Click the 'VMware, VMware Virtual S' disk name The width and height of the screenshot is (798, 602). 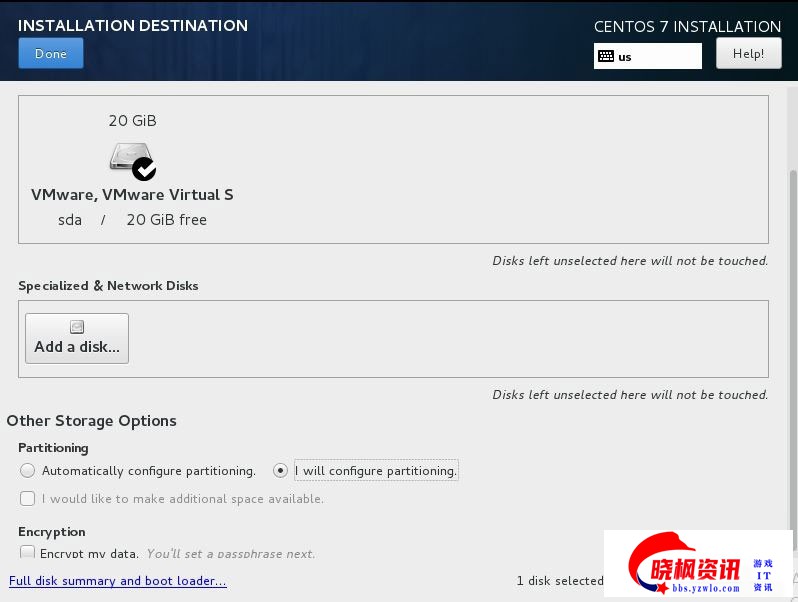132,195
